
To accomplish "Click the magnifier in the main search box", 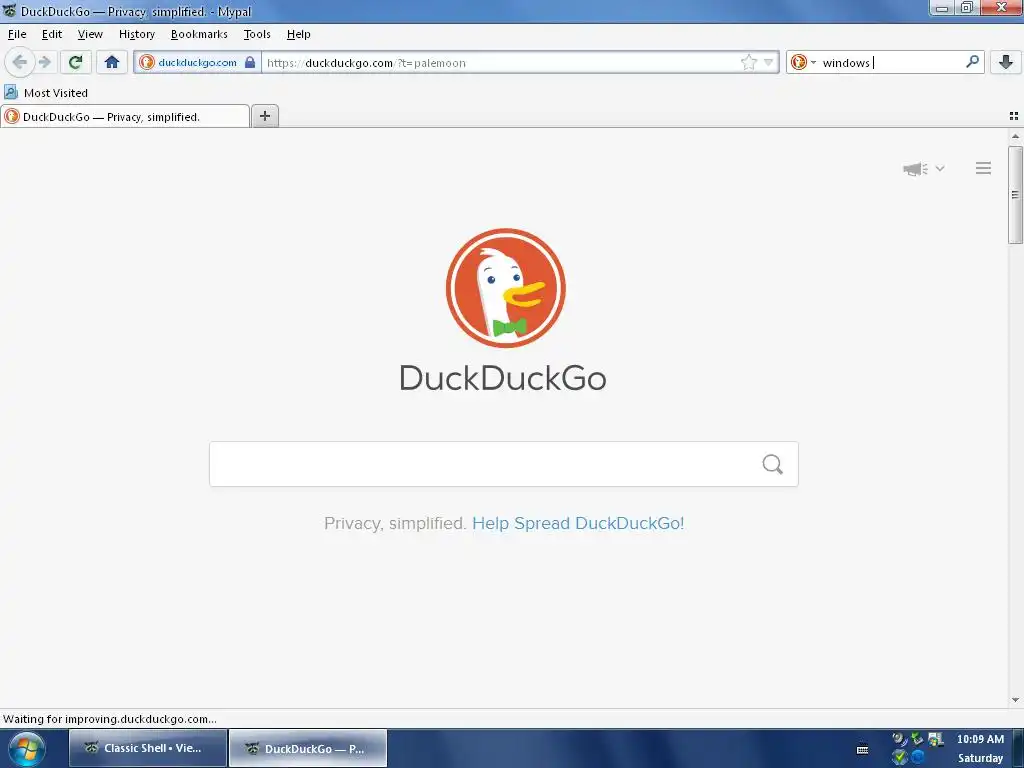I will click(x=773, y=464).
